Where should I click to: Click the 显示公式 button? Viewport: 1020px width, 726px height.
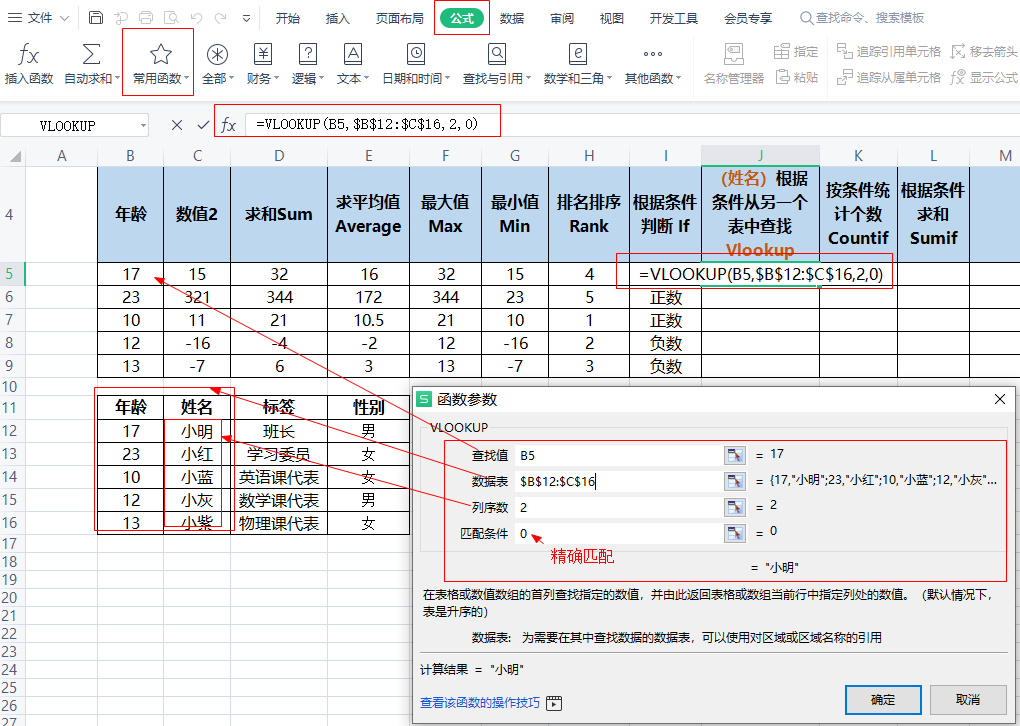tap(984, 77)
